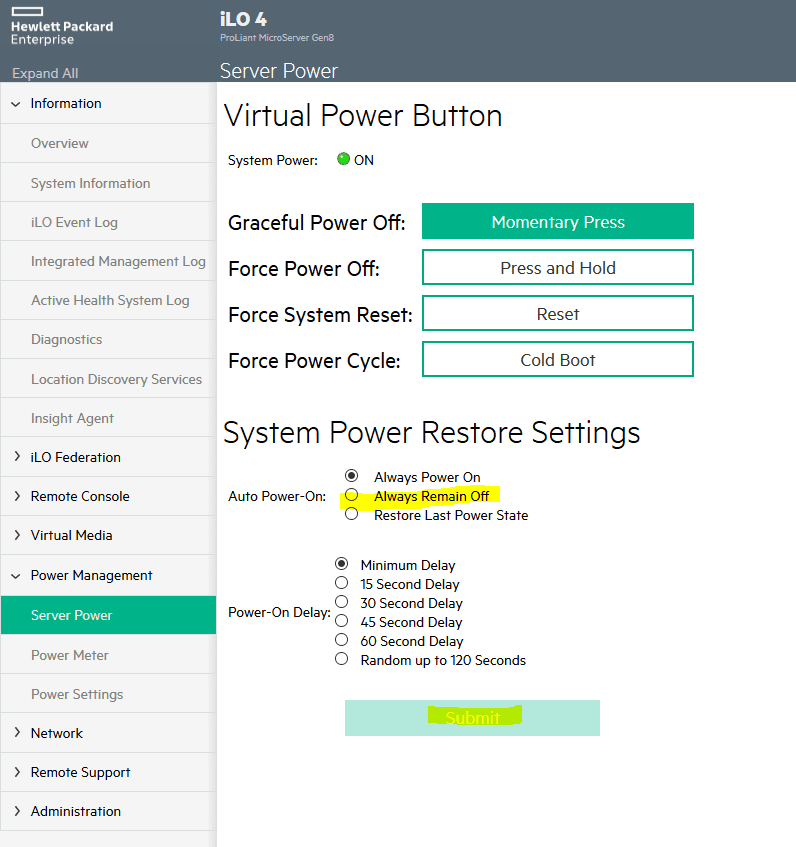The height and width of the screenshot is (847, 796).
Task: Click the Virtual Power Button heading
Action: 363,116
